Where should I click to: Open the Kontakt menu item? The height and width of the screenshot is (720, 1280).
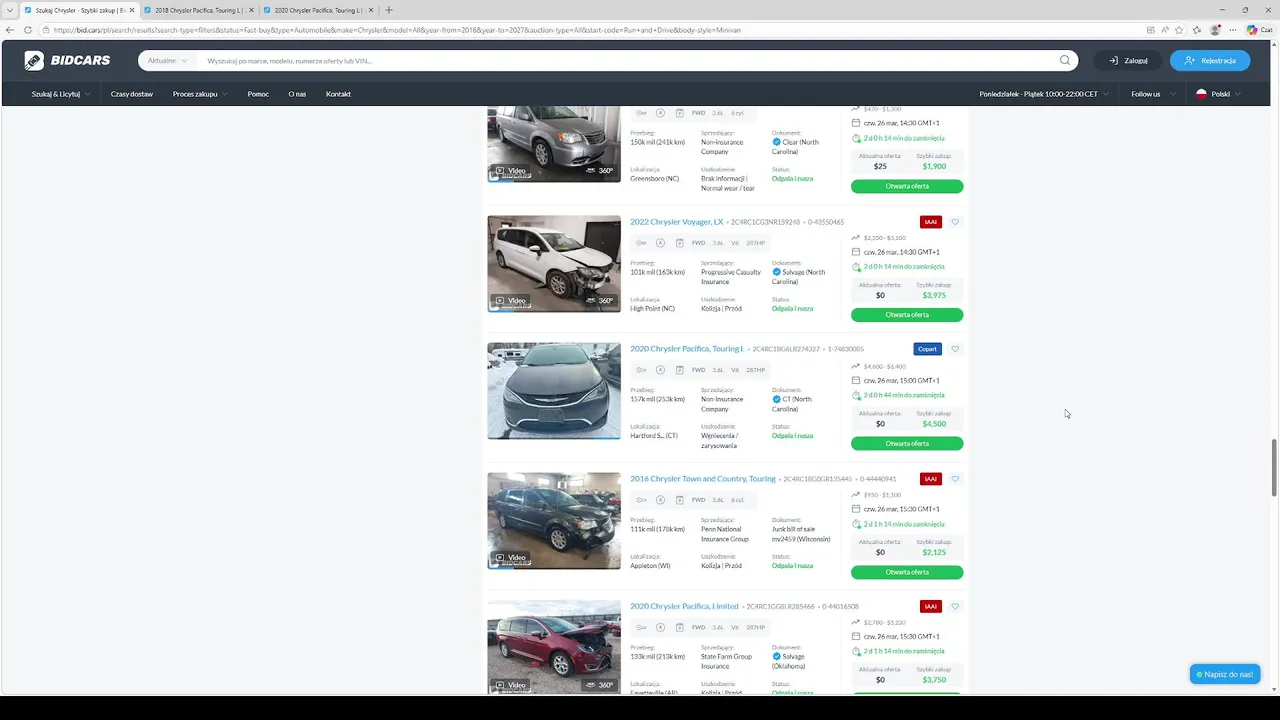(338, 94)
